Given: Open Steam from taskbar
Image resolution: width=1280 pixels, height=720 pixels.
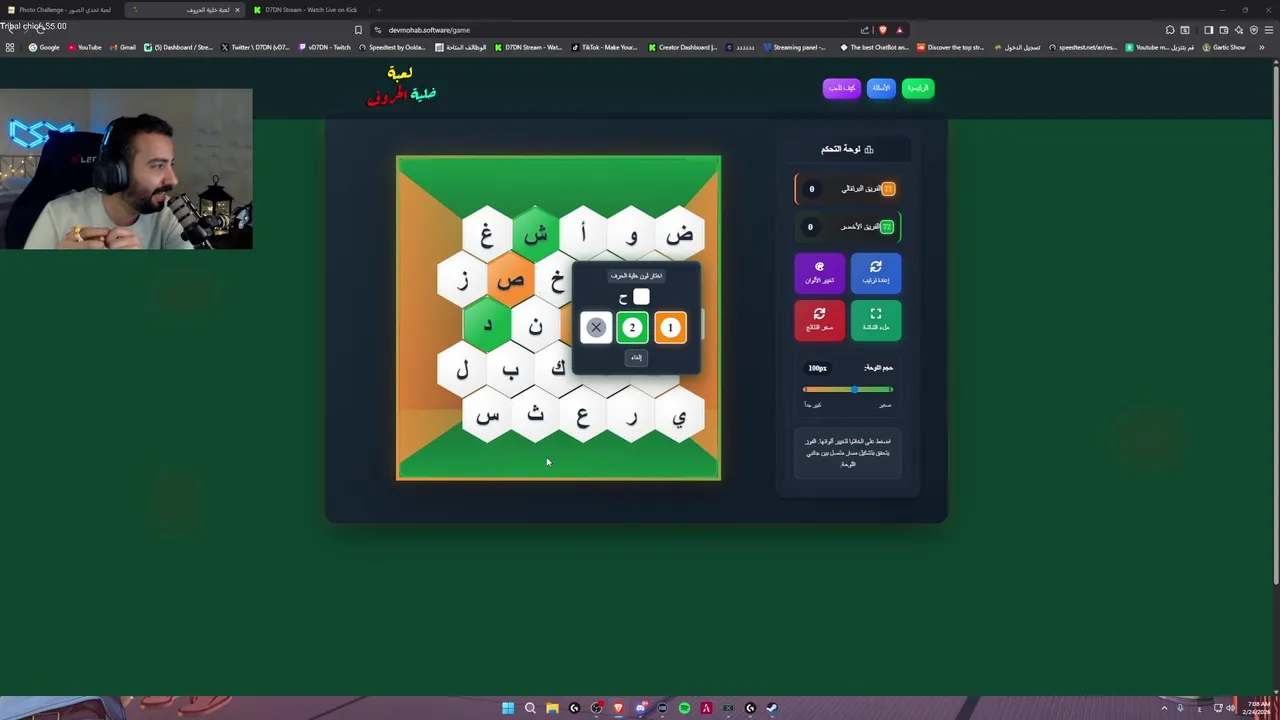Looking at the screenshot, I should click(x=772, y=708).
